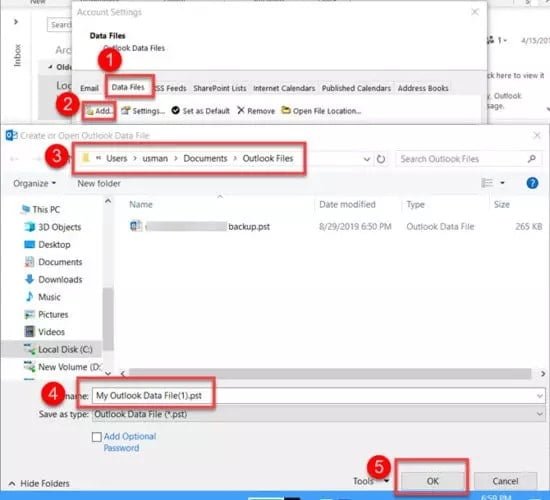Screen dimensions: 550x500
Task: Click Users in the address path
Action: click(117, 159)
